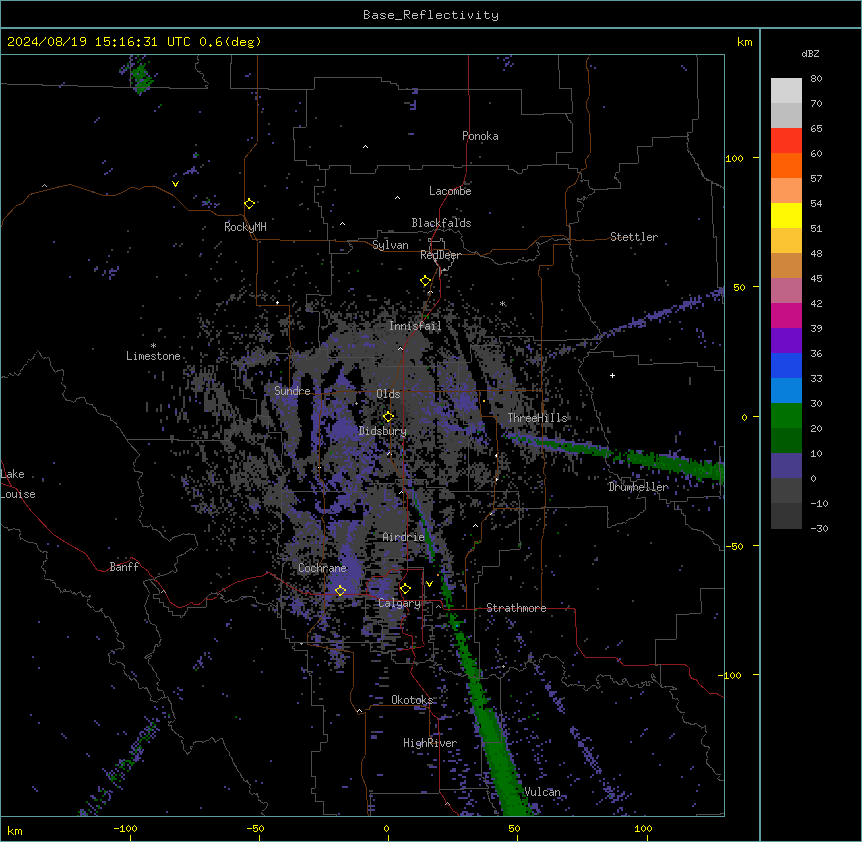The width and height of the screenshot is (862, 842).
Task: Click the Base_Reflectivity title text
Action: click(431, 15)
